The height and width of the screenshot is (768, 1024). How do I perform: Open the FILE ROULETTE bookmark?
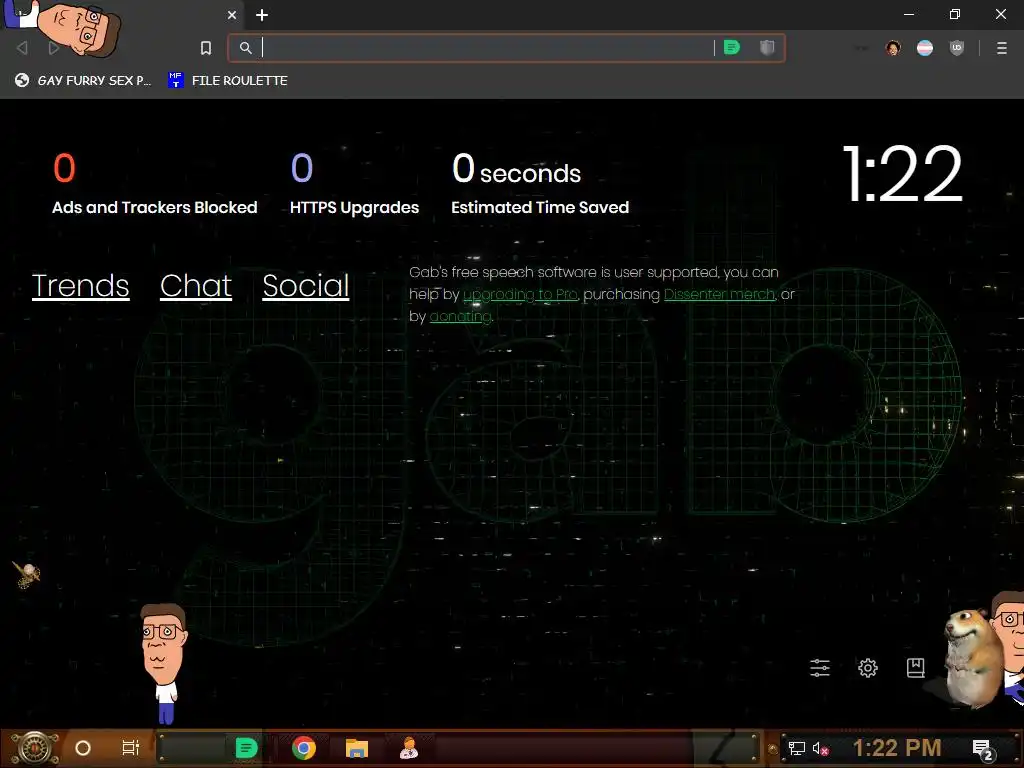(x=228, y=80)
